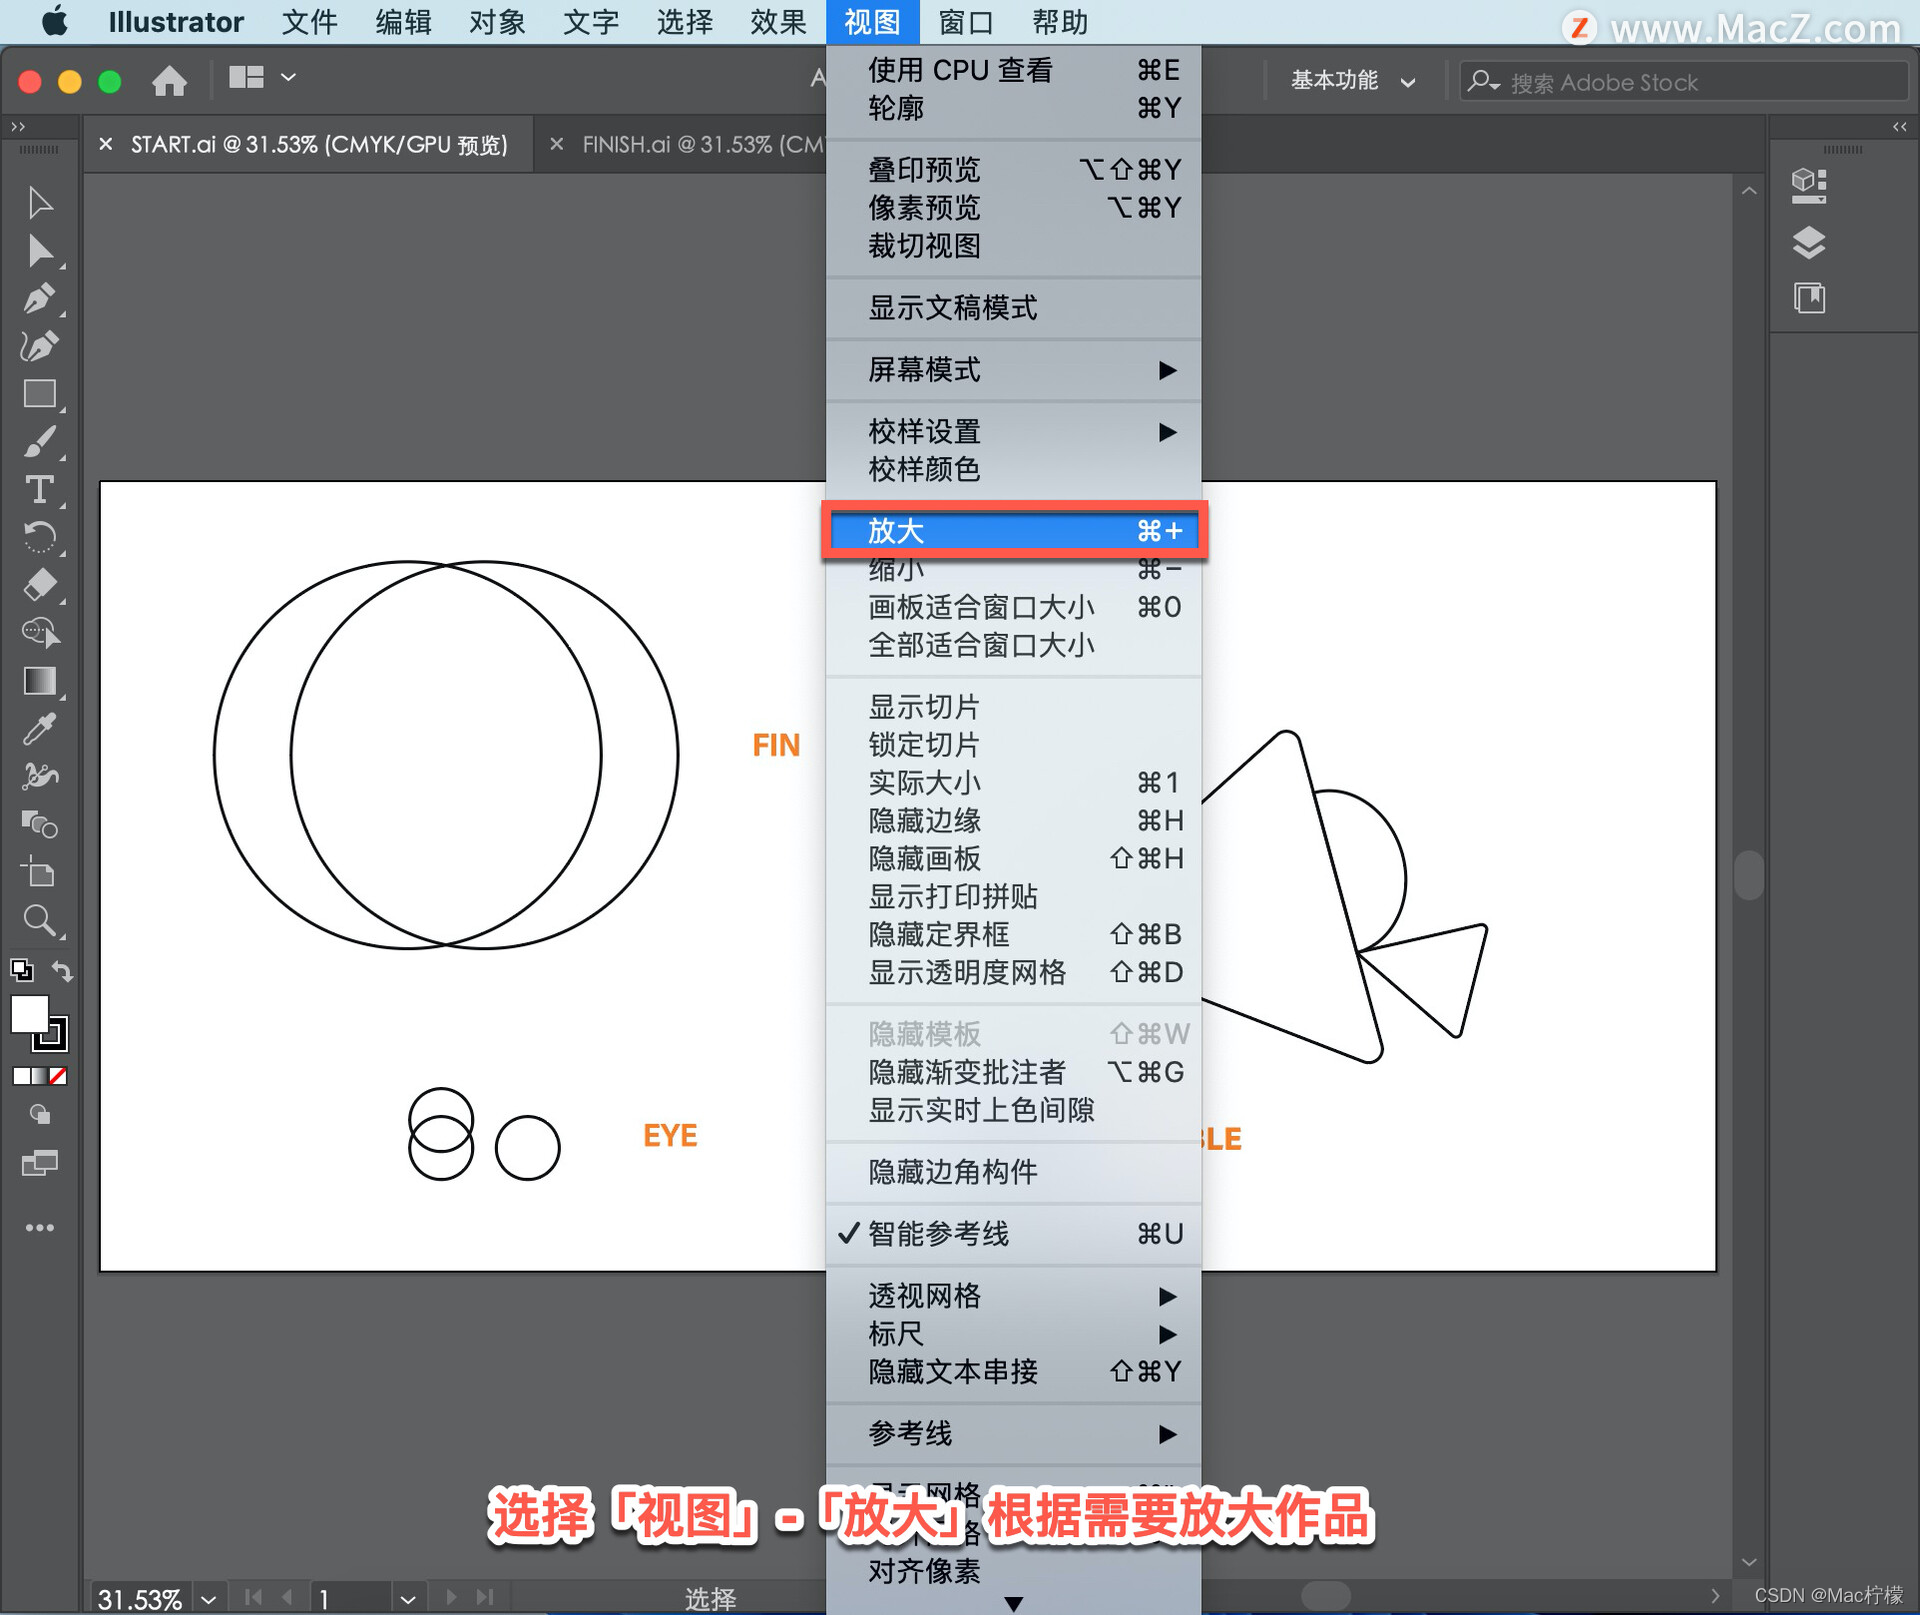Click 画板适合窗口大小 menu entry
Screen dimensions: 1920x1615
click(x=980, y=607)
